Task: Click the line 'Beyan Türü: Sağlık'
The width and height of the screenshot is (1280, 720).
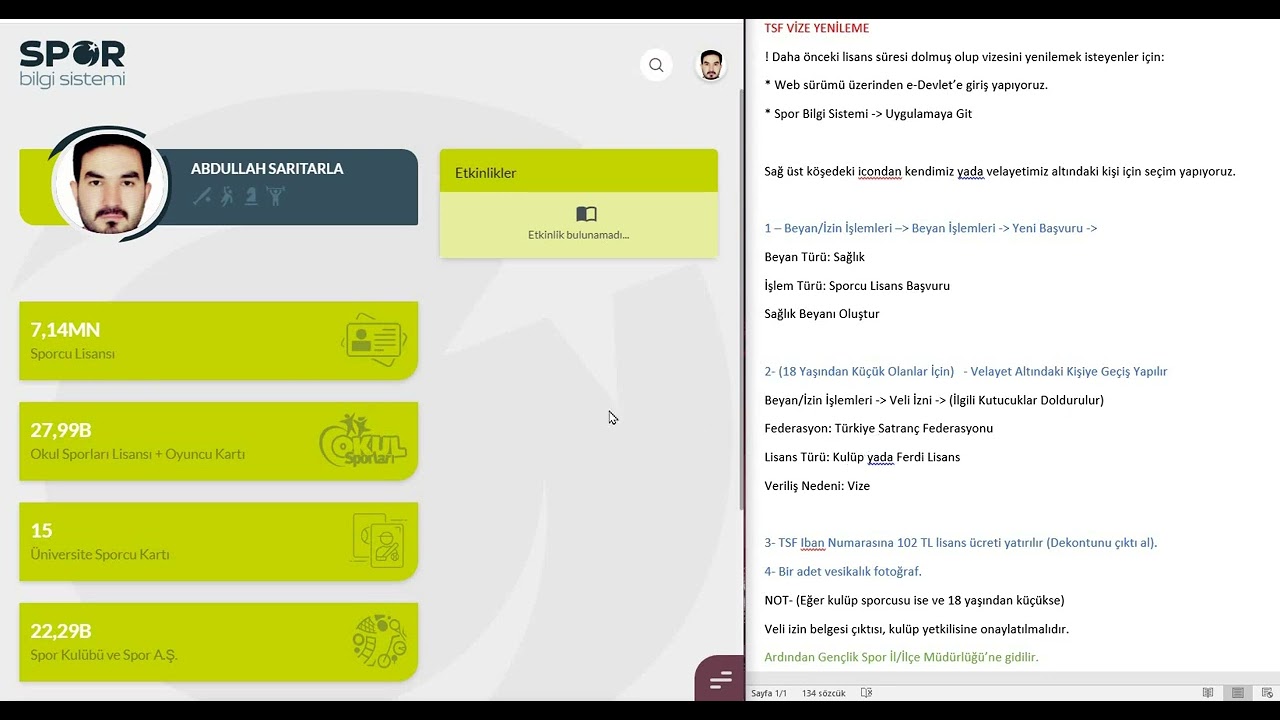Action: [x=815, y=257]
